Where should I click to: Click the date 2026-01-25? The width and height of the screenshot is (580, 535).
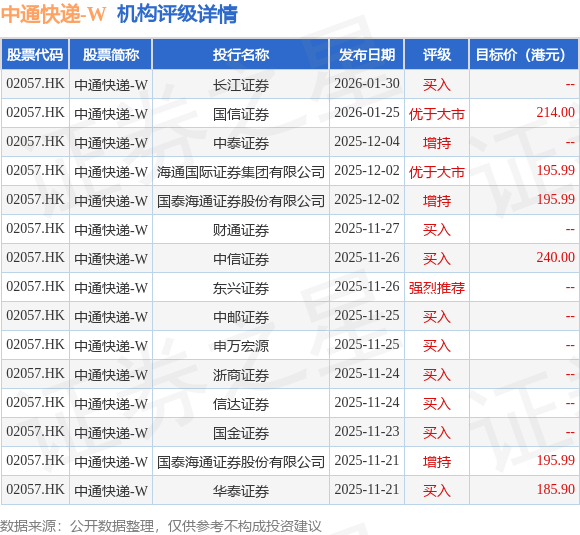click(367, 112)
